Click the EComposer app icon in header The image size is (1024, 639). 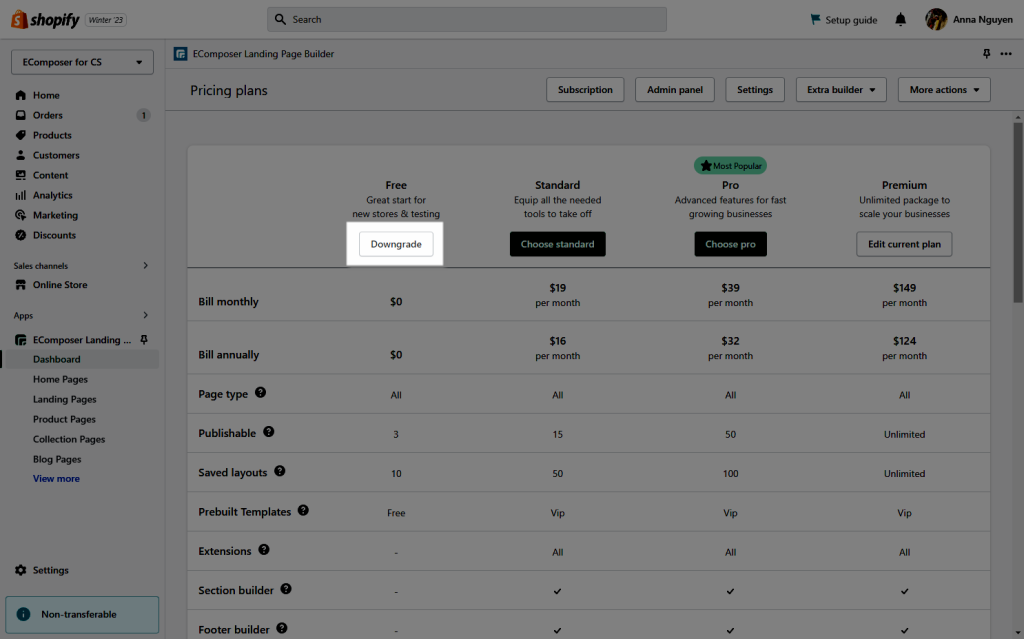click(x=180, y=54)
